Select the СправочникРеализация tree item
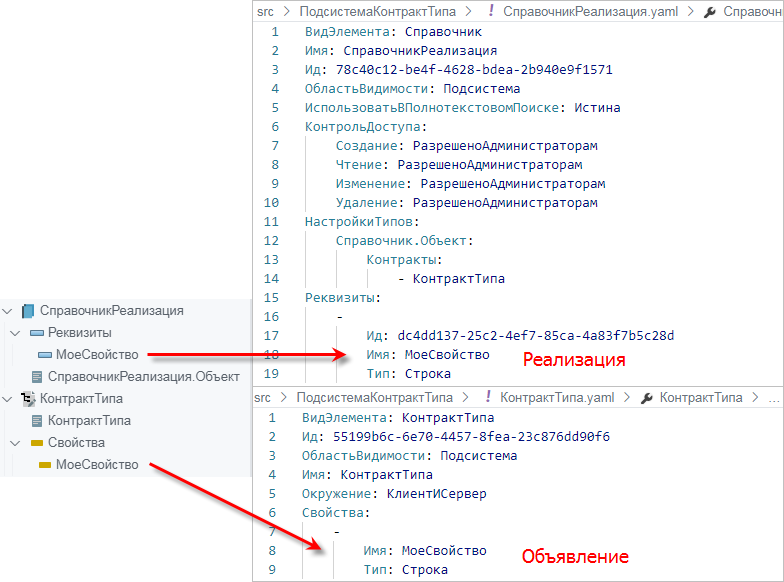Image resolution: width=784 pixels, height=582 pixels. point(112,310)
